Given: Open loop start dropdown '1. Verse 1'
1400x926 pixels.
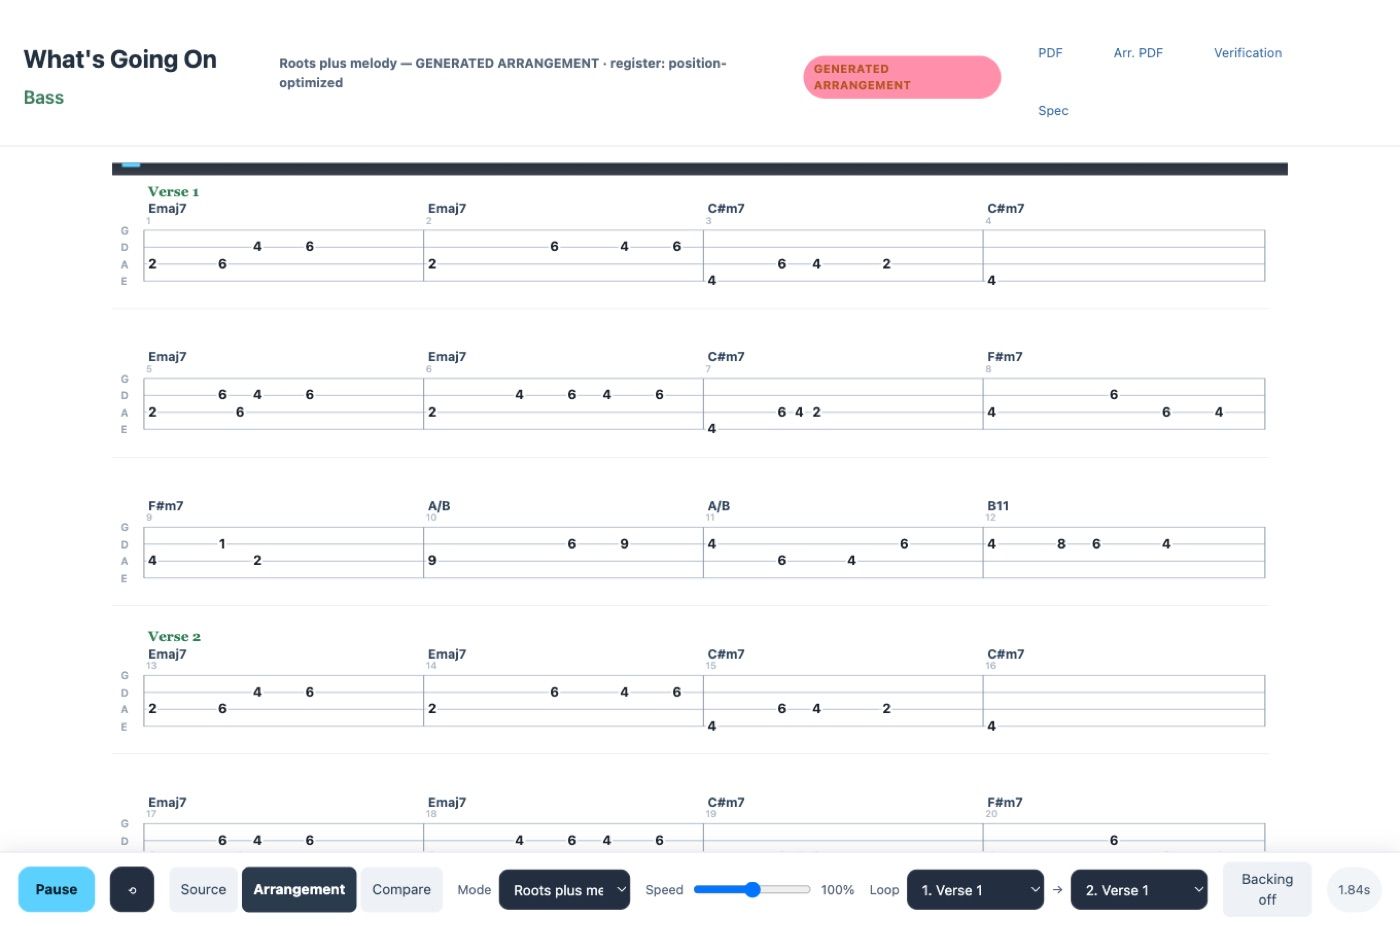Looking at the screenshot, I should click(975, 890).
